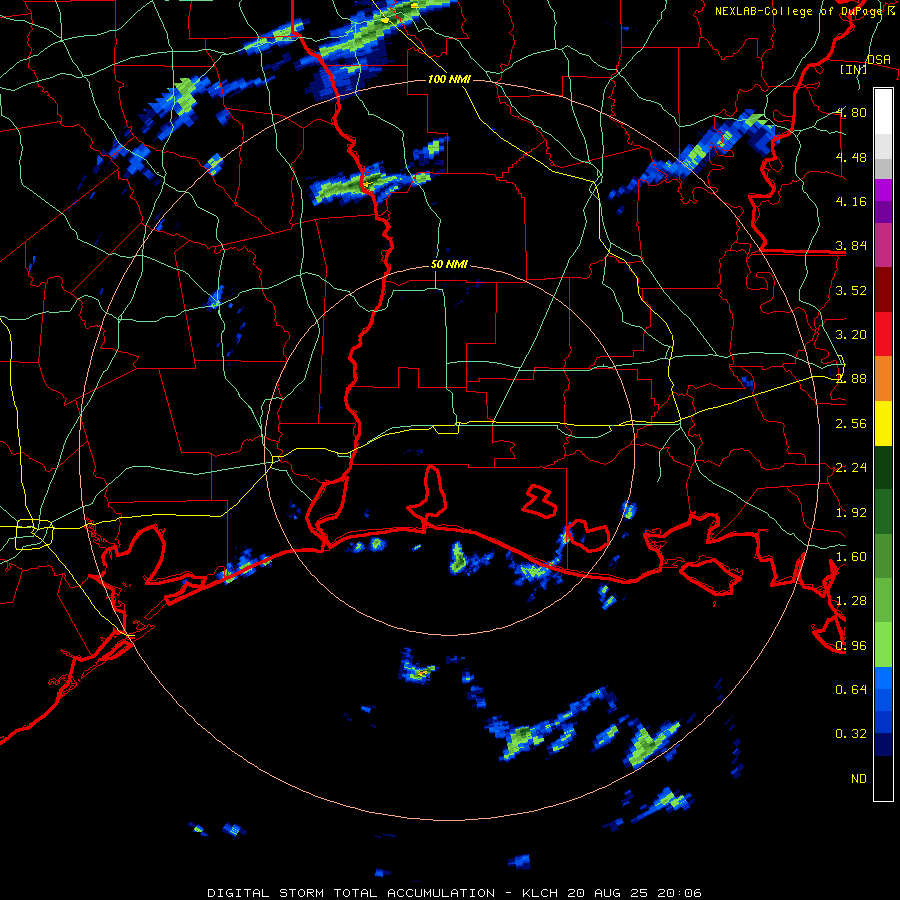Image resolution: width=900 pixels, height=900 pixels.
Task: Click the 50 NMI range ring label
Action: pos(449,264)
